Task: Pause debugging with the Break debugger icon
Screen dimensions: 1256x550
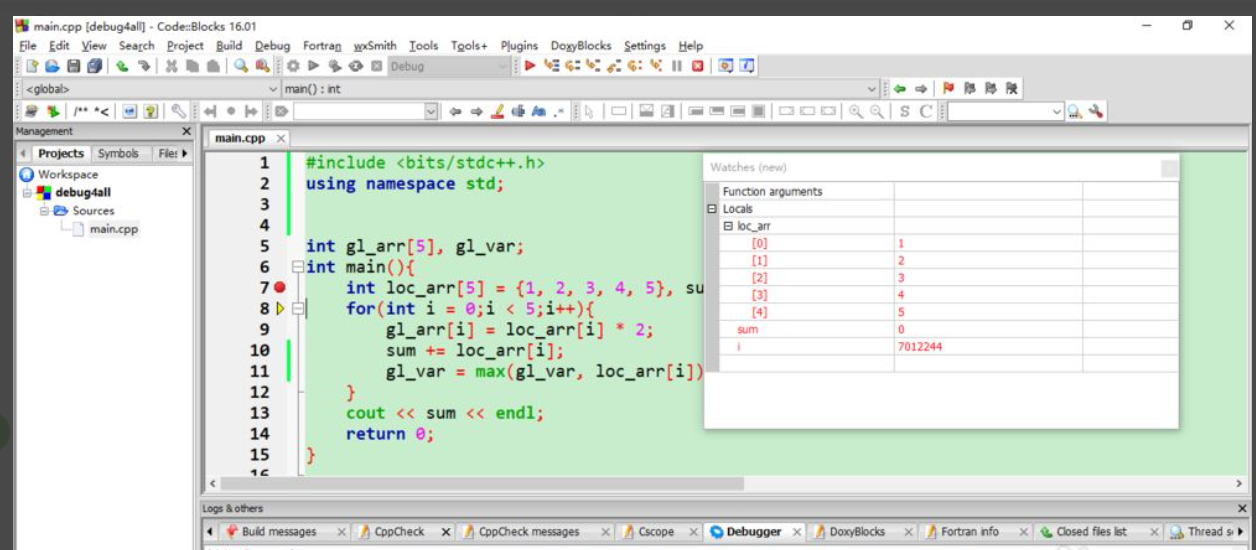Action: (x=677, y=66)
